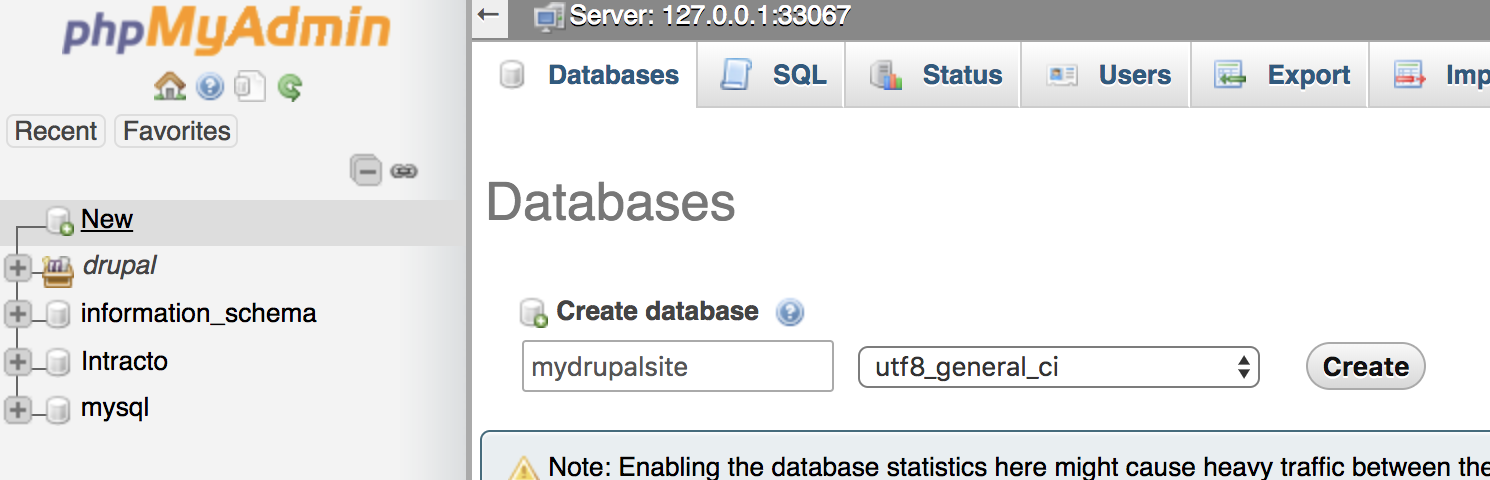Screen dimensions: 1490x480
Task: Open the mysql database link
Action: [x=115, y=408]
